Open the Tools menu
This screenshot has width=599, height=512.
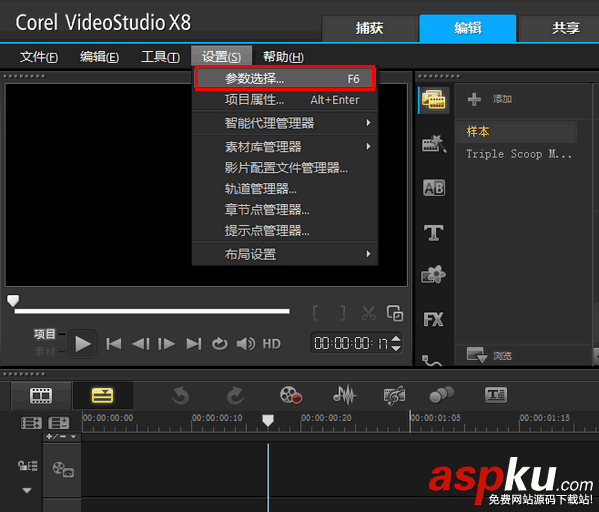(160, 57)
